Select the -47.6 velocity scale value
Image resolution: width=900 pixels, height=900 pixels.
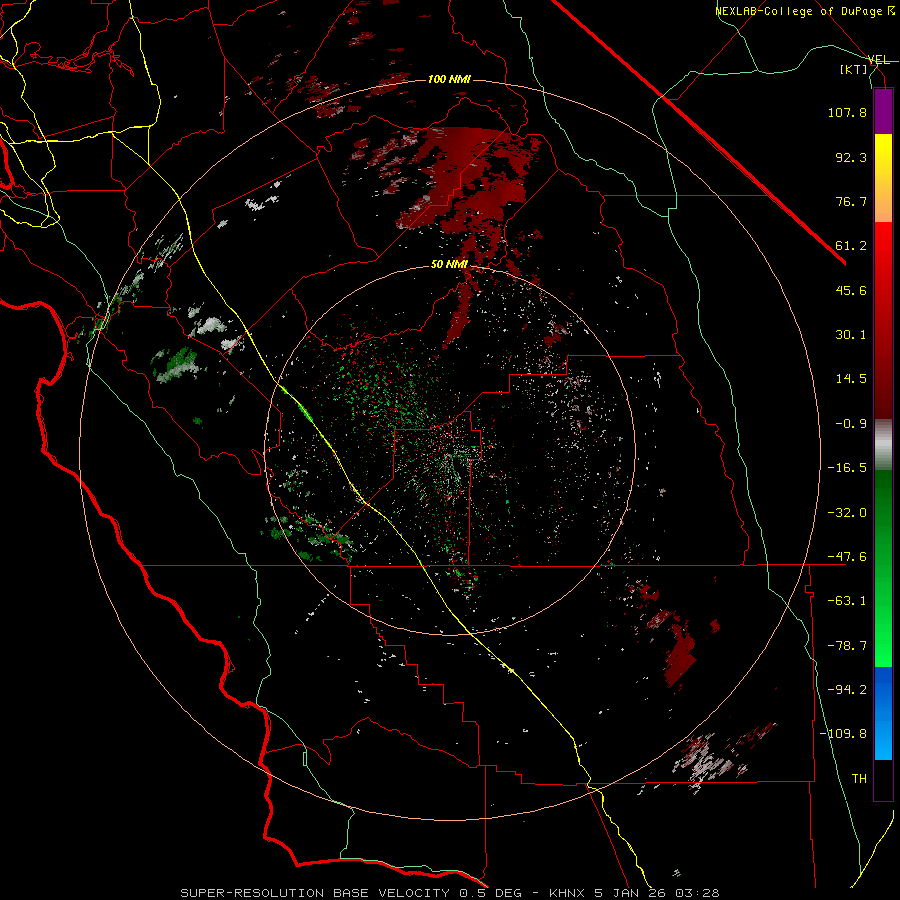pos(847,557)
